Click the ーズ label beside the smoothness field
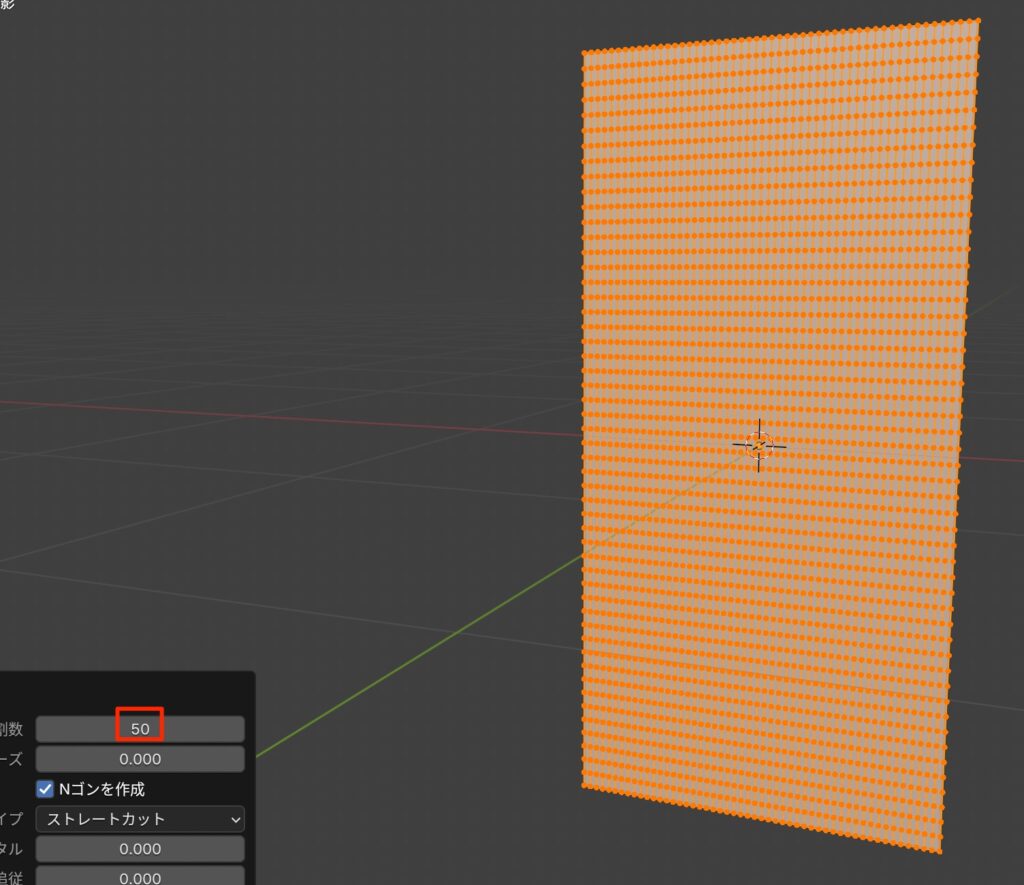 tap(12, 759)
